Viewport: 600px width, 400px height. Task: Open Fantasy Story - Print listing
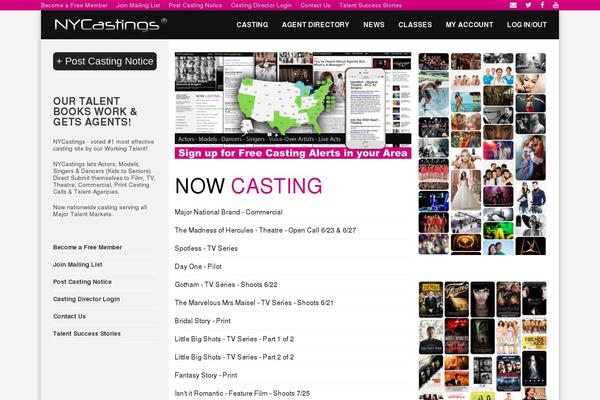click(206, 375)
